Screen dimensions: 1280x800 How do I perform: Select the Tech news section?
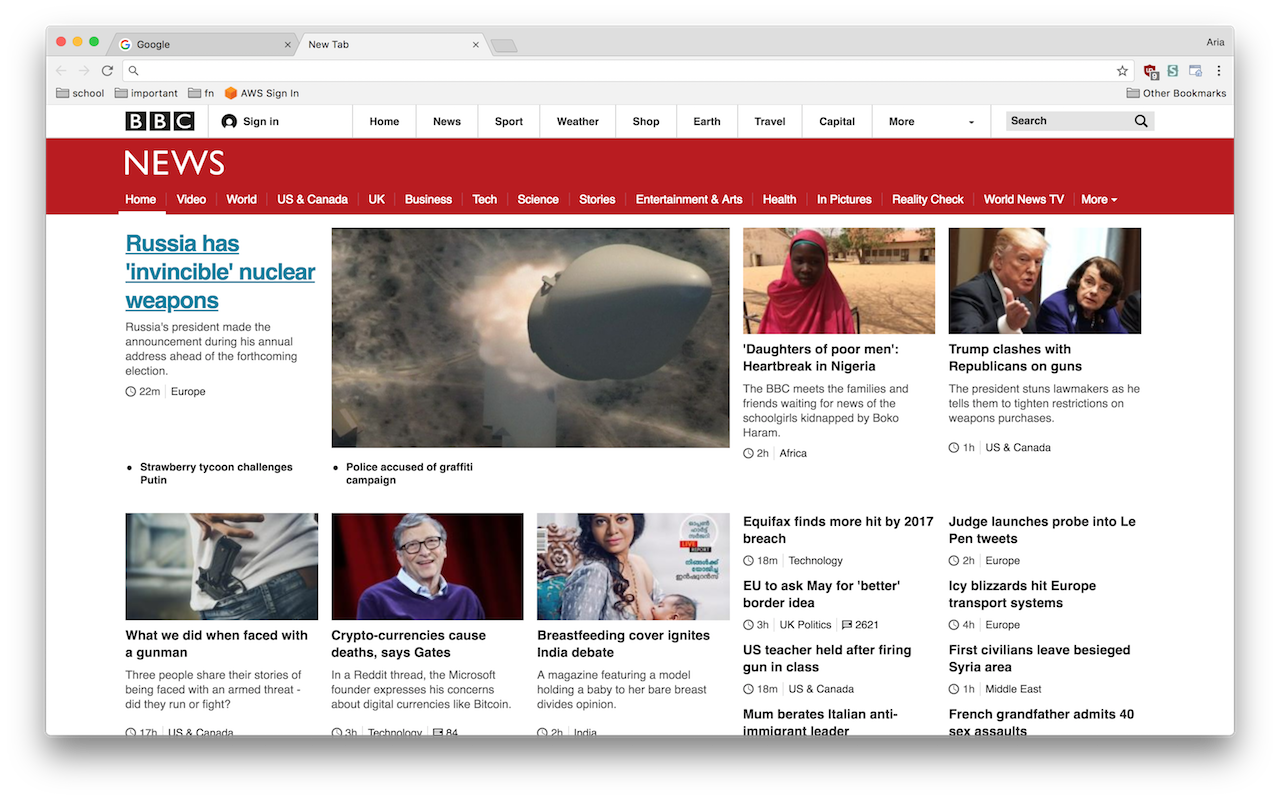[x=484, y=199]
